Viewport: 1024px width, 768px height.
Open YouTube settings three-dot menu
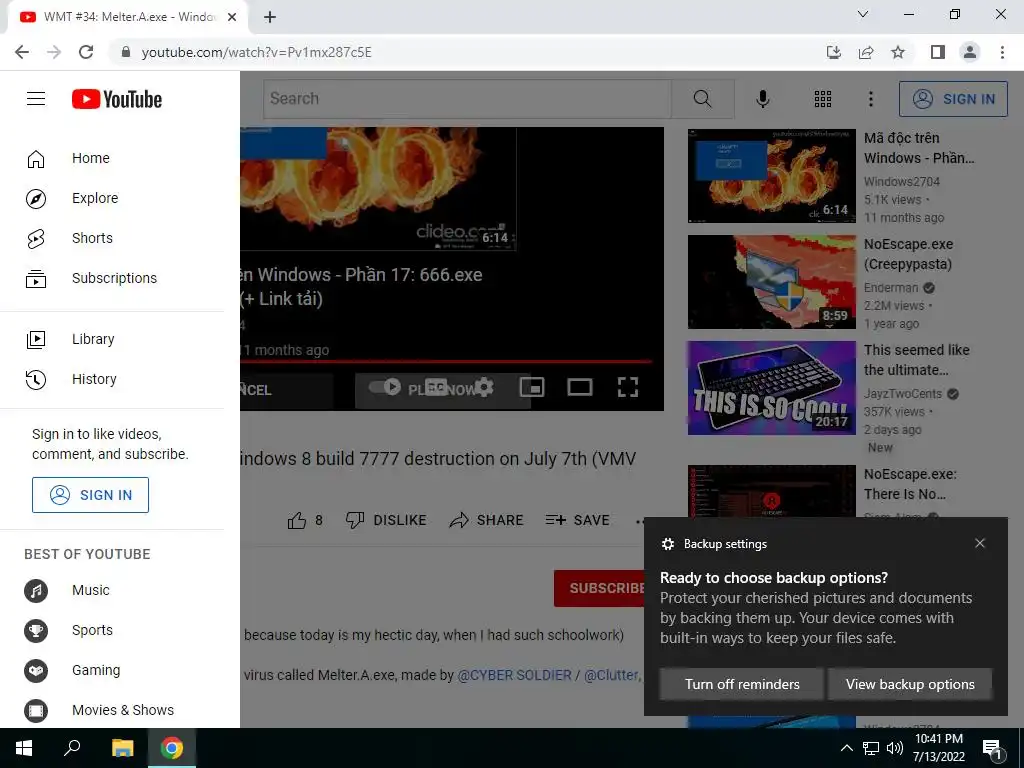tap(871, 99)
